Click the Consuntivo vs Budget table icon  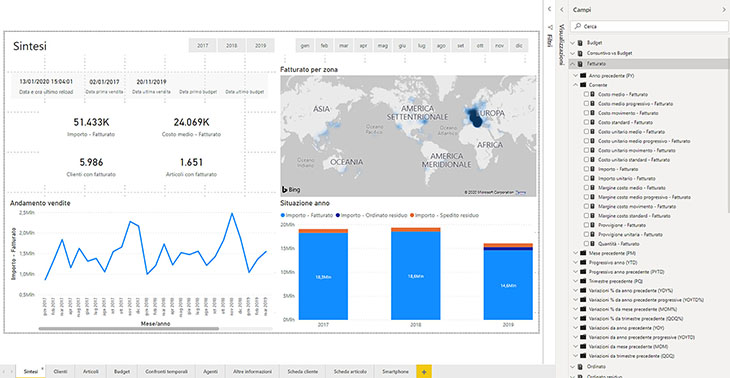pyautogui.click(x=580, y=53)
